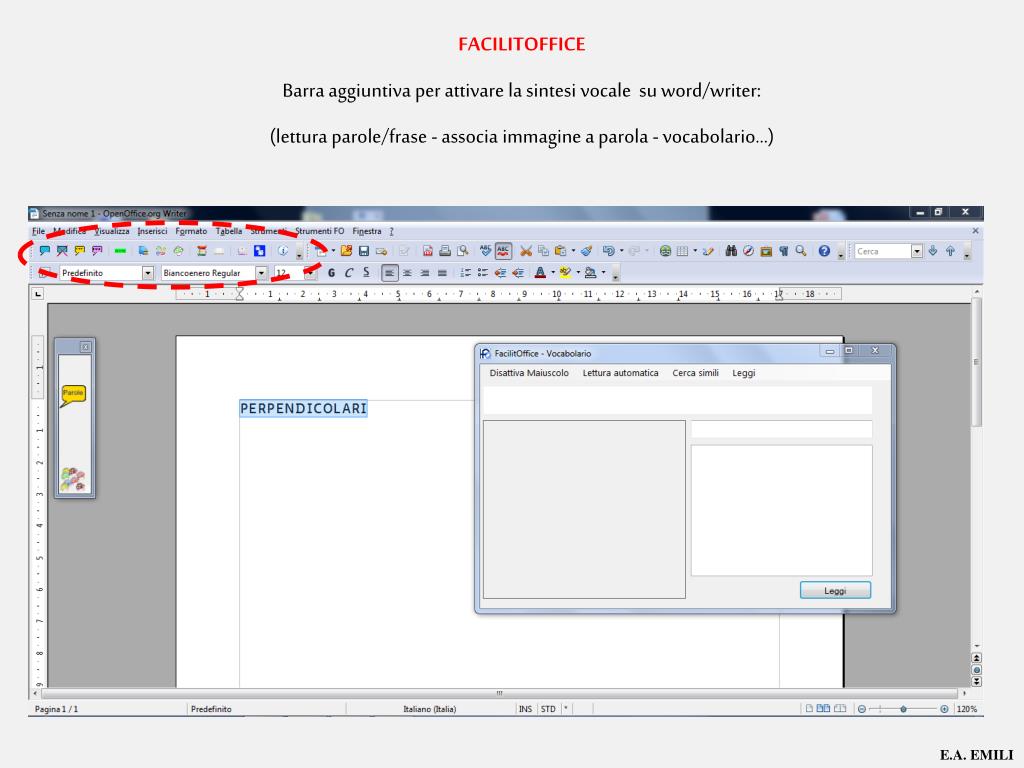Open the undo history dropdown arrow

tap(621, 251)
